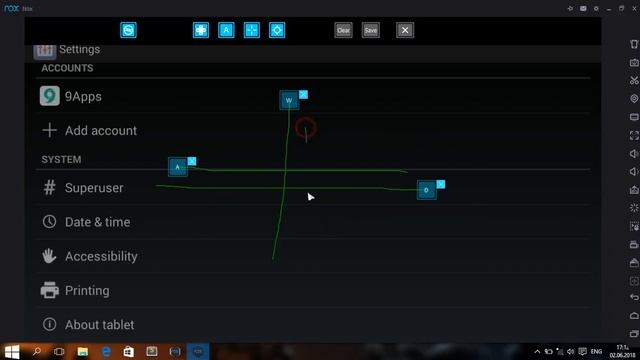Screen dimensions: 640x360
Task: Select the crosshair aim mapping tool
Action: pyautogui.click(x=251, y=30)
